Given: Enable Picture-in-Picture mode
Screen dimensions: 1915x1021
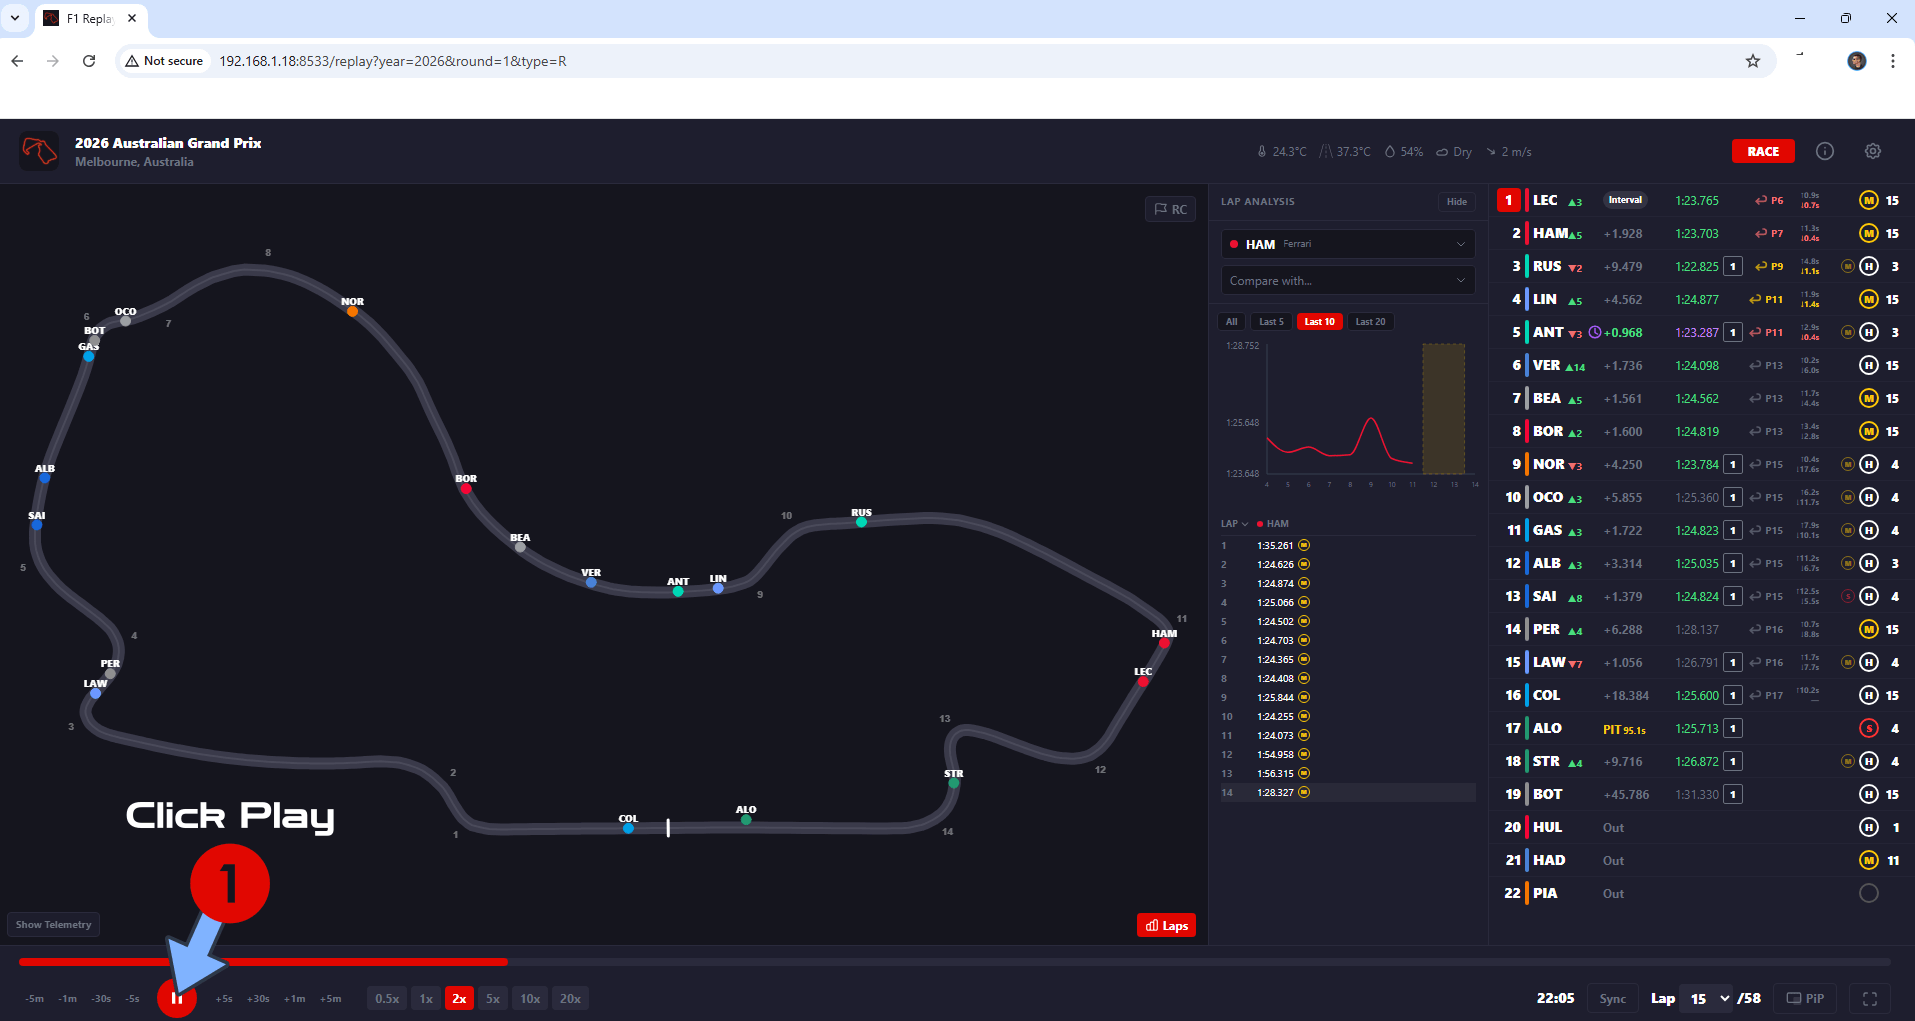Looking at the screenshot, I should (1806, 998).
